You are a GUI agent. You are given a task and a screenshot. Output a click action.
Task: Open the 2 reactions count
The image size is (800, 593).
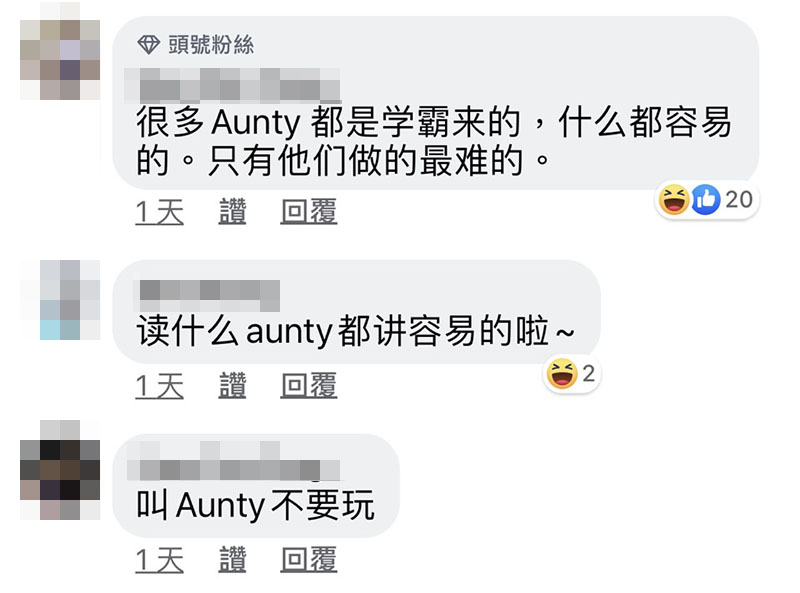click(588, 374)
